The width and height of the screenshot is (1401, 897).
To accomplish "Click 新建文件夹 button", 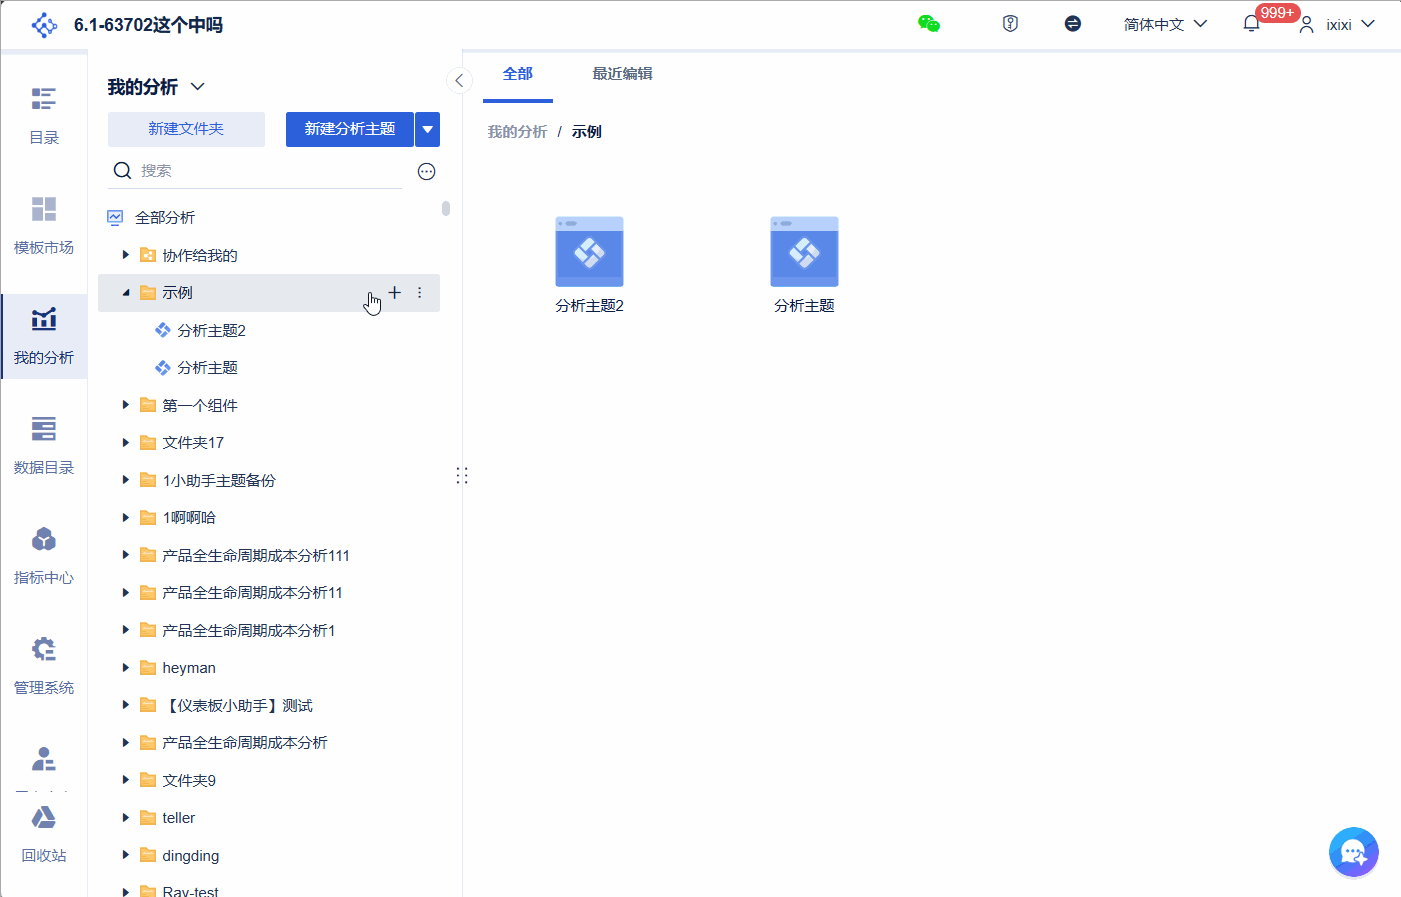I will (186, 129).
